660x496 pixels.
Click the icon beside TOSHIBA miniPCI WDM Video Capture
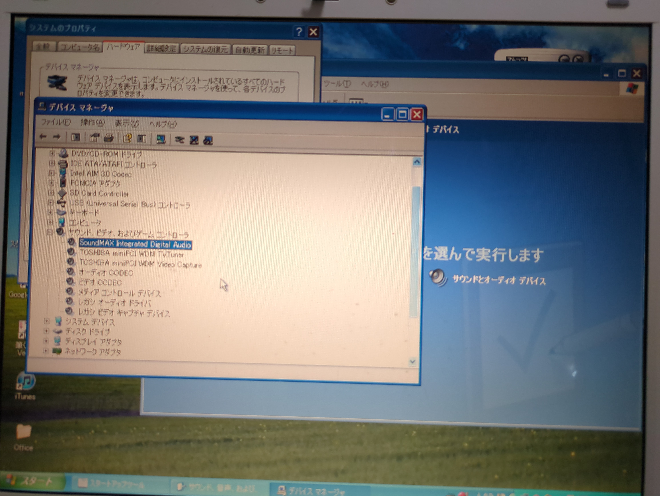point(71,262)
